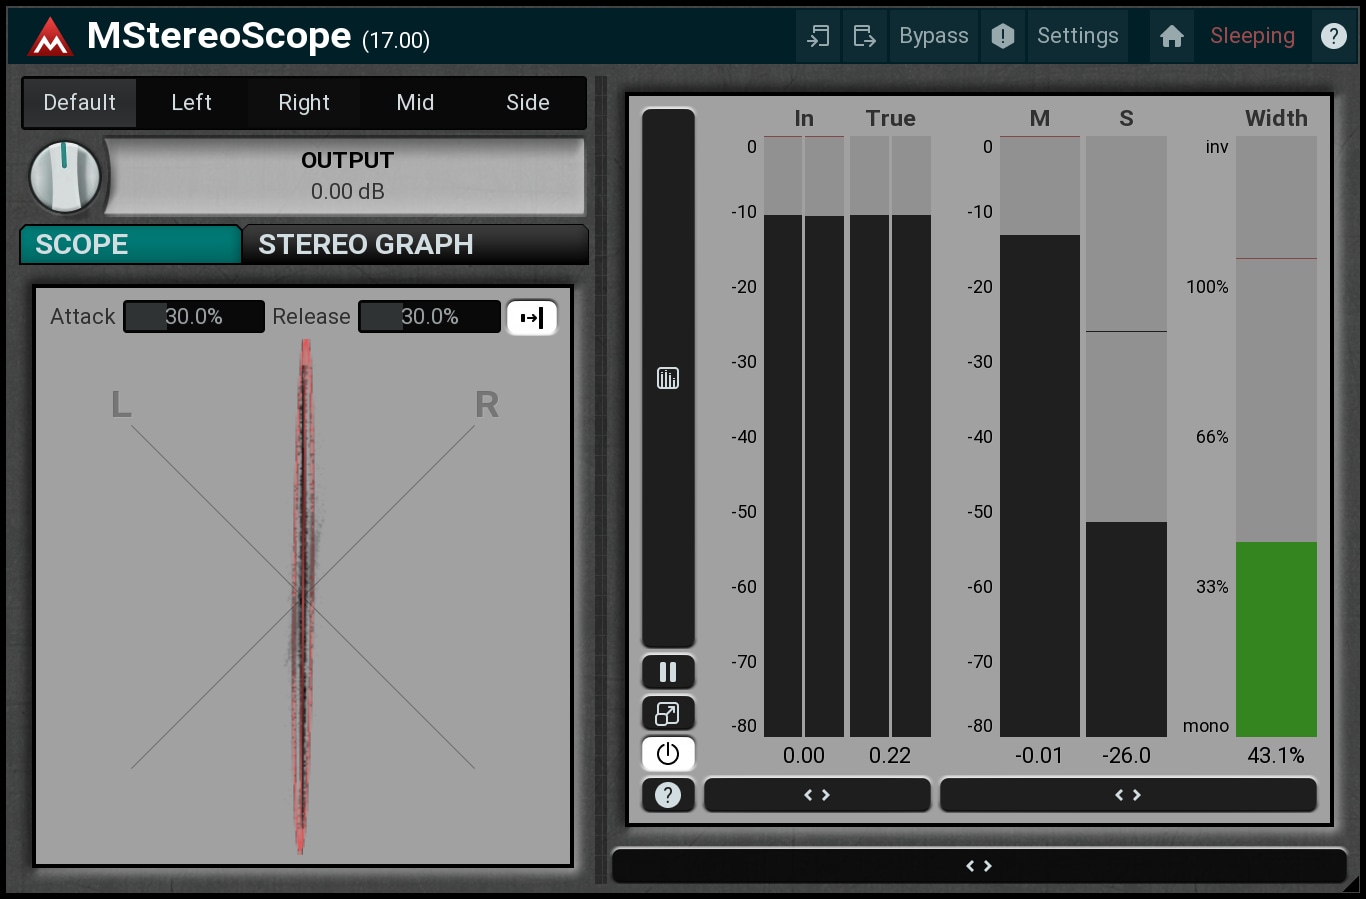The image size is (1366, 899).
Task: Toggle the Bypass button
Action: pos(933,37)
